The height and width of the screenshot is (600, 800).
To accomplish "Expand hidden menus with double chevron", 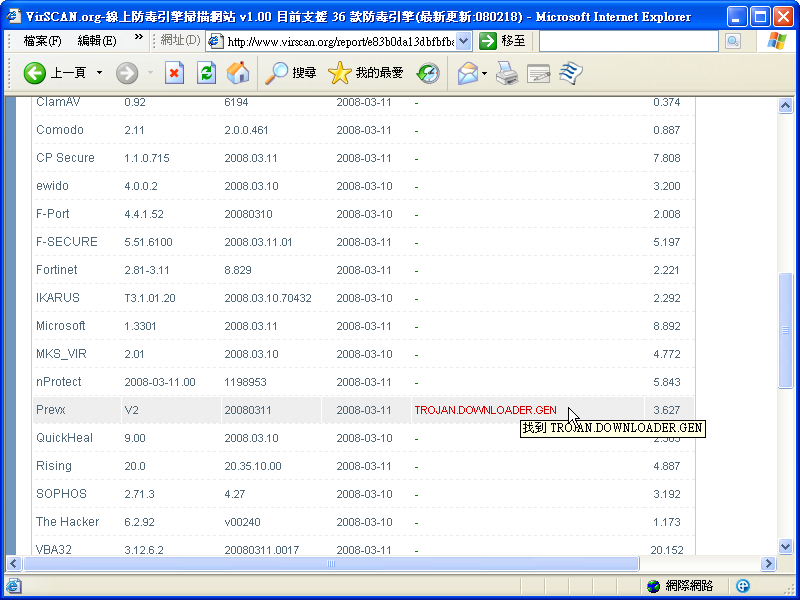I will [x=139, y=37].
